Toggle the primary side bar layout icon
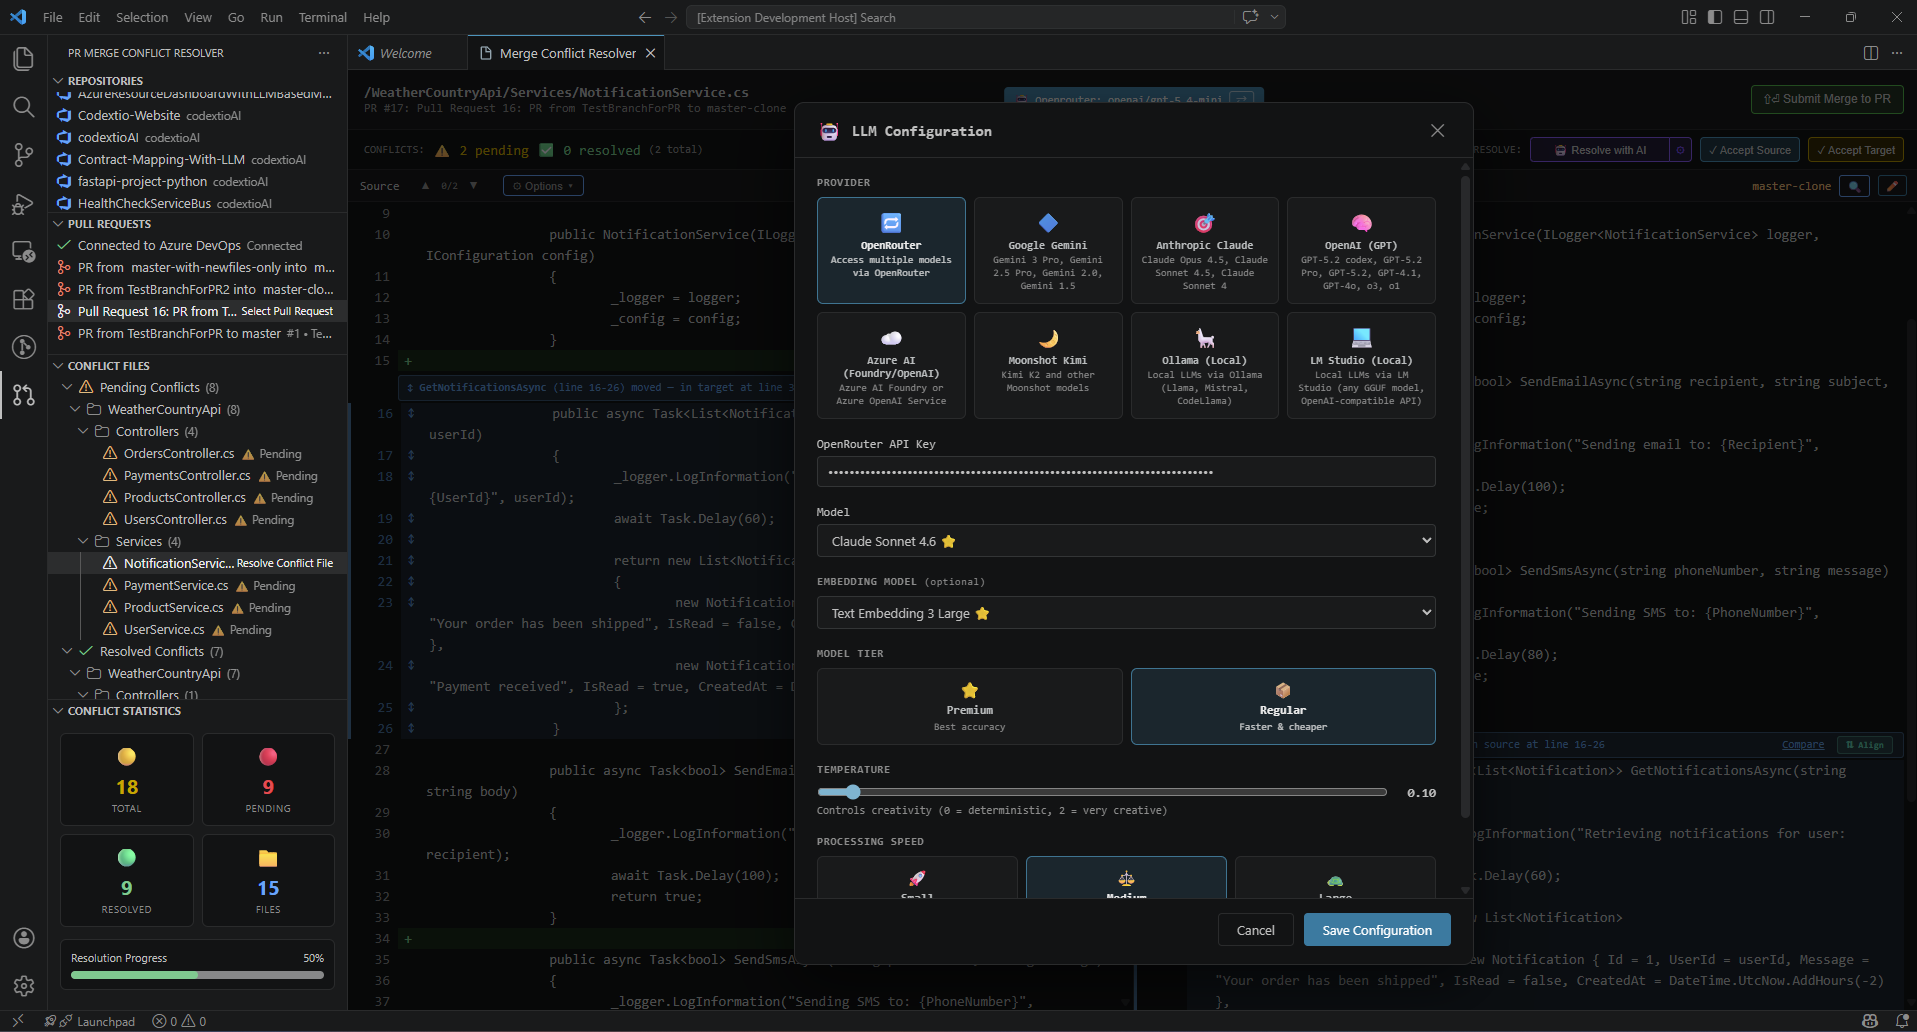Image resolution: width=1917 pixels, height=1032 pixels. tap(1715, 17)
